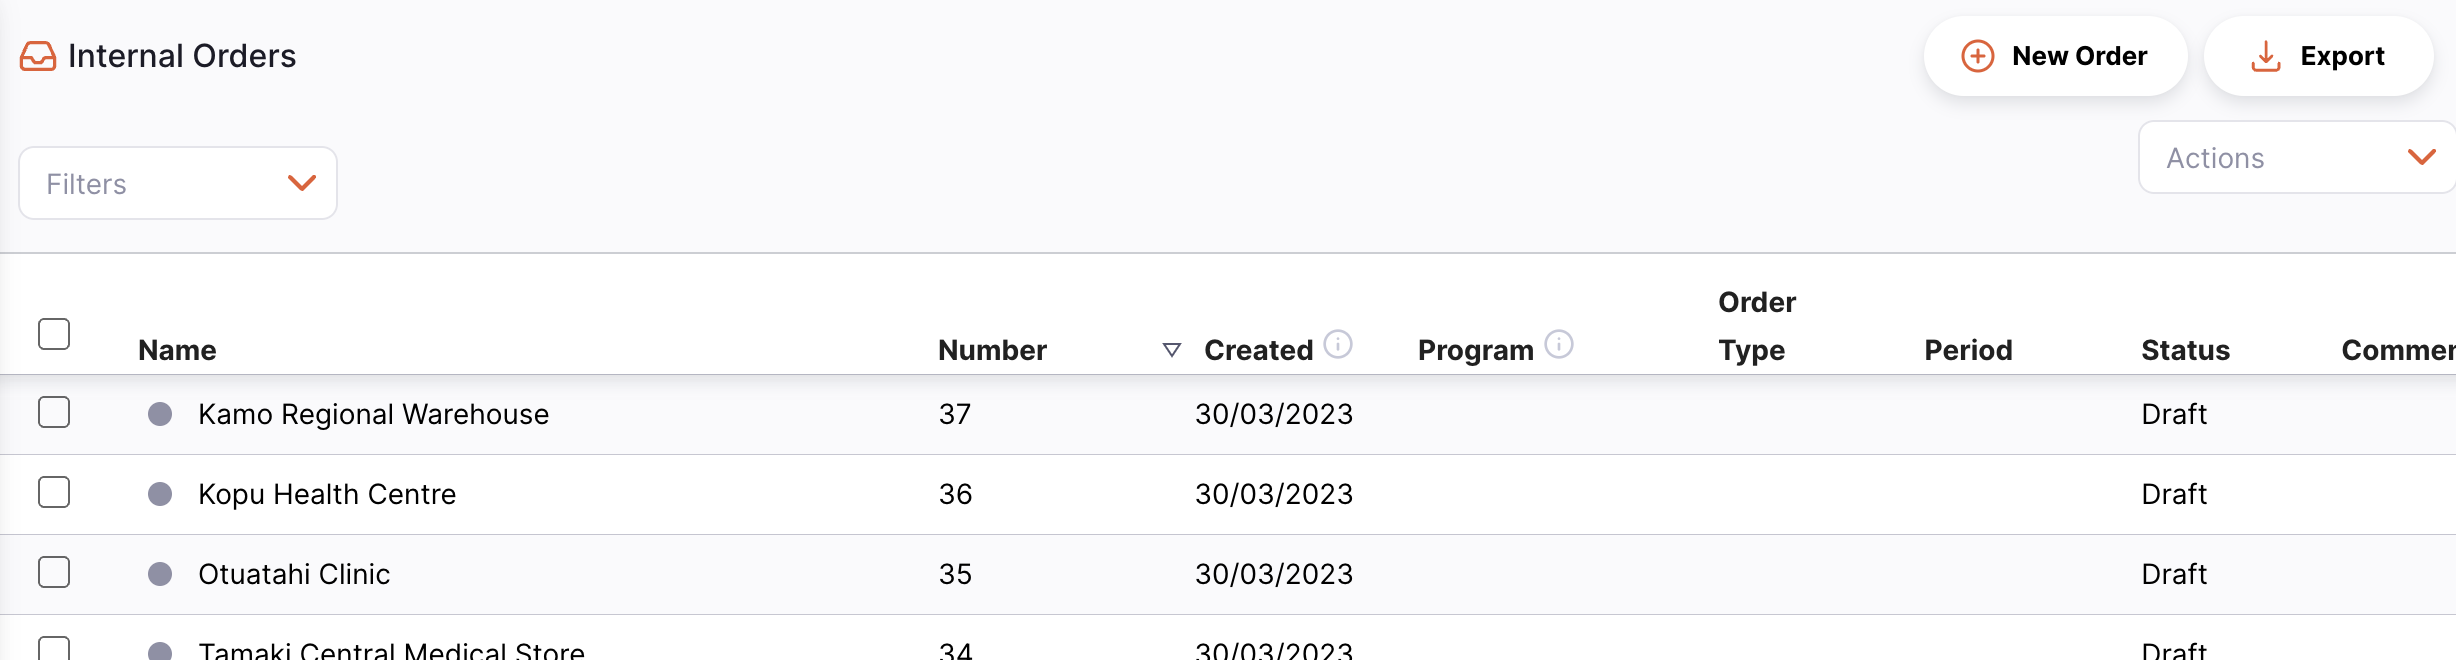Screen dimensions: 2456x660
Task: Toggle the select-all checkbox in table header
Action: 54,334
